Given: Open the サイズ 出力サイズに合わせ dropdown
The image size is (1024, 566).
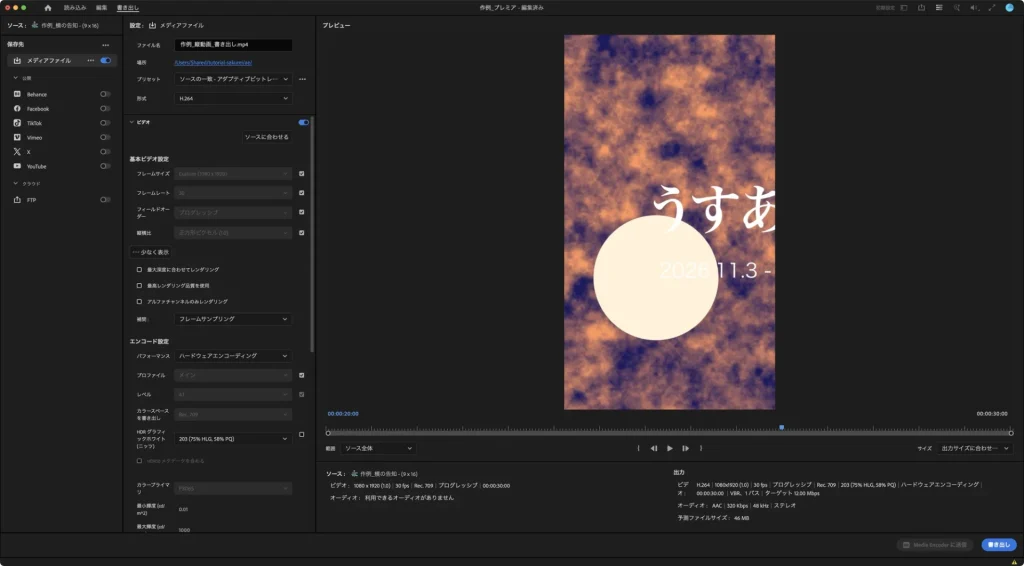Looking at the screenshot, I should 975,448.
